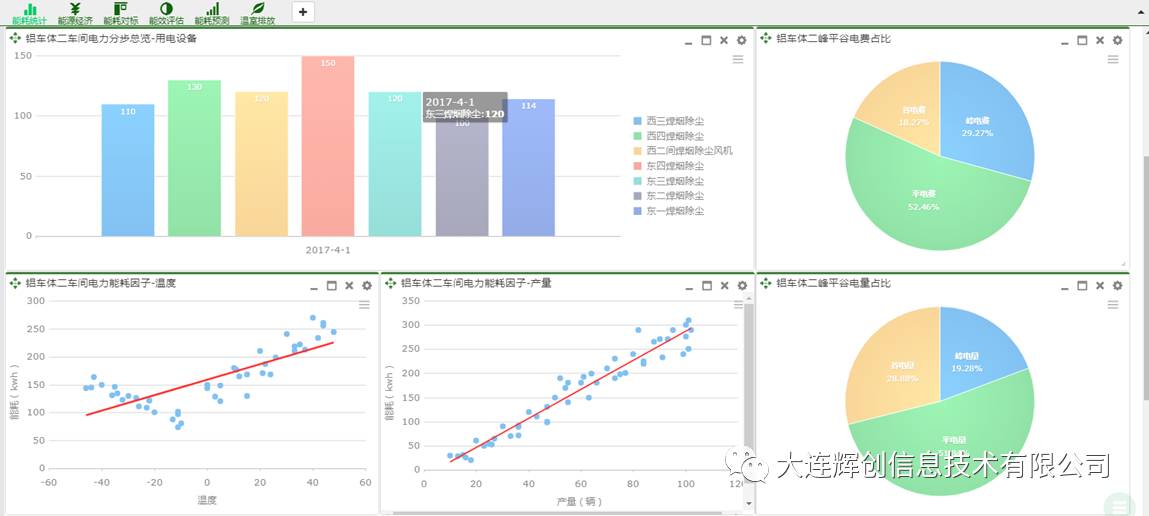This screenshot has width=1149, height=516.
Task: Open the 温室排放 leaf icon
Action: [257, 12]
